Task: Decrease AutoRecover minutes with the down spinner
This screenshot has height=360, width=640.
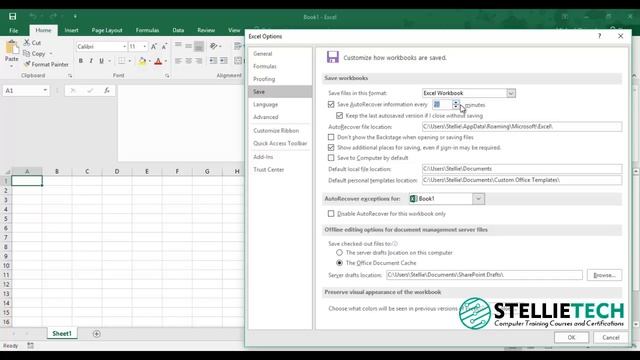Action: coord(456,107)
